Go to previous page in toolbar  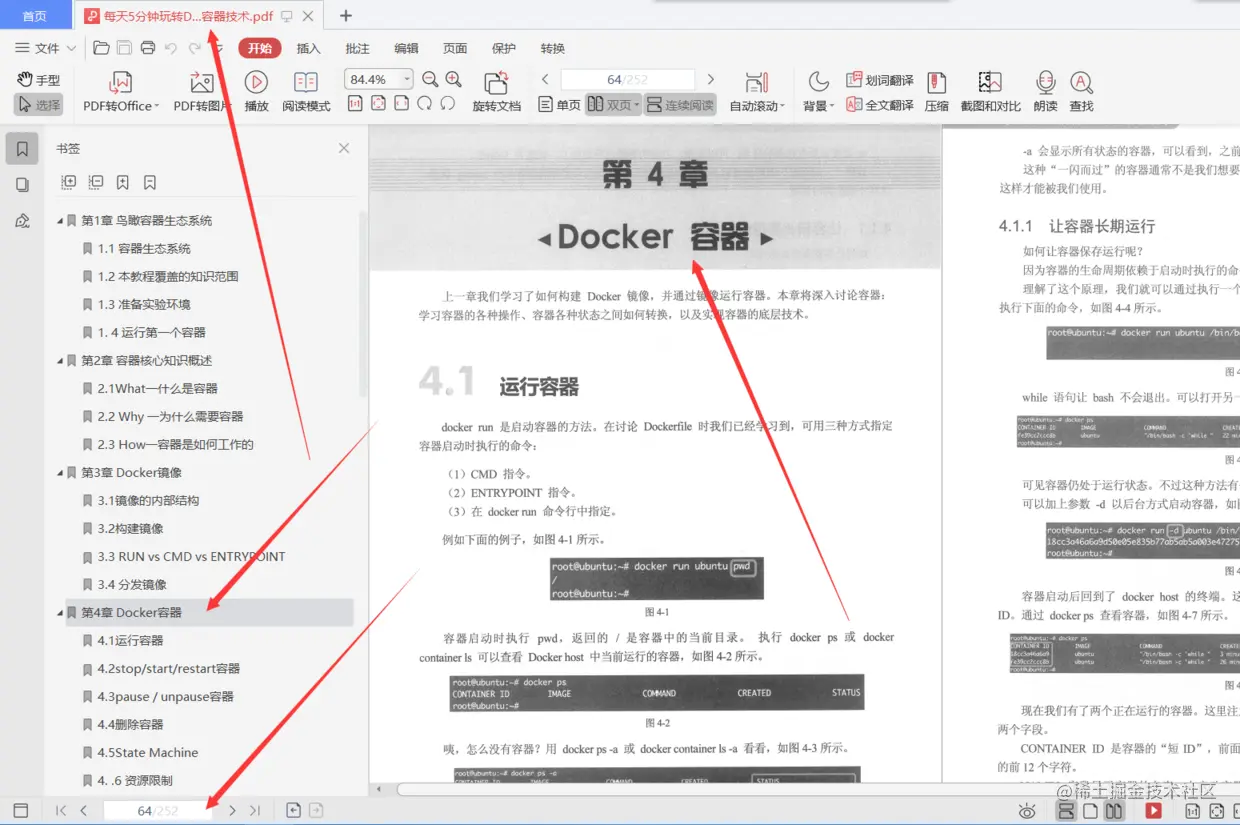point(545,80)
